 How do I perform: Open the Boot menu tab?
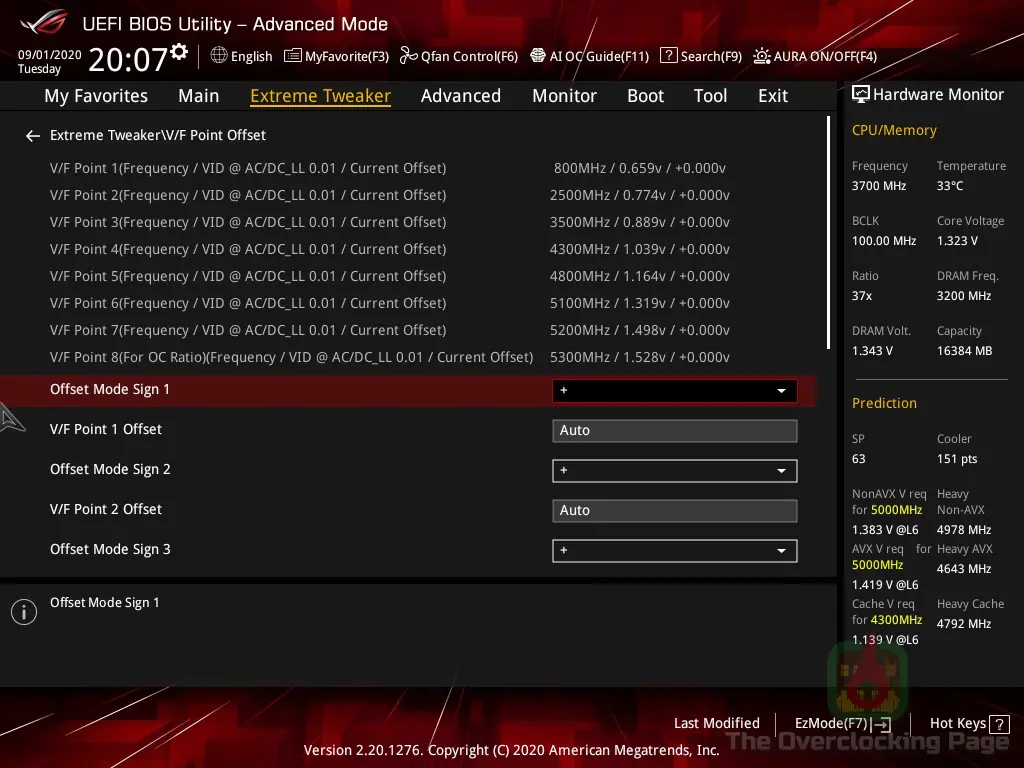pyautogui.click(x=645, y=95)
